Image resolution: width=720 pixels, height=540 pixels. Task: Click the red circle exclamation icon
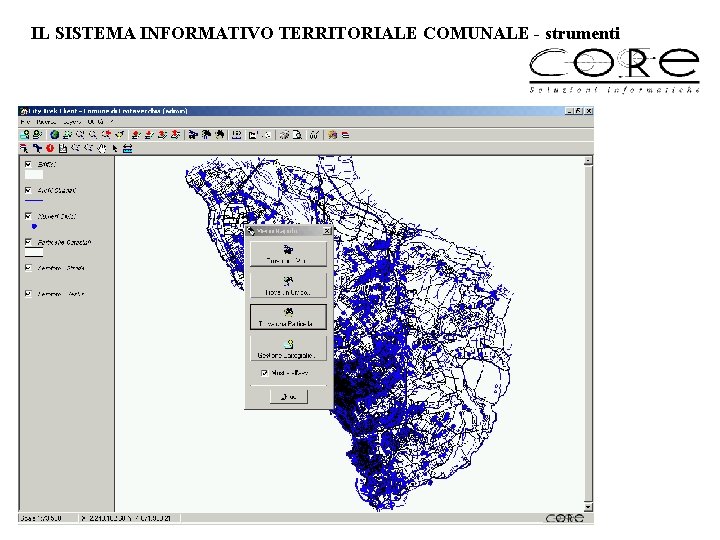click(50, 148)
